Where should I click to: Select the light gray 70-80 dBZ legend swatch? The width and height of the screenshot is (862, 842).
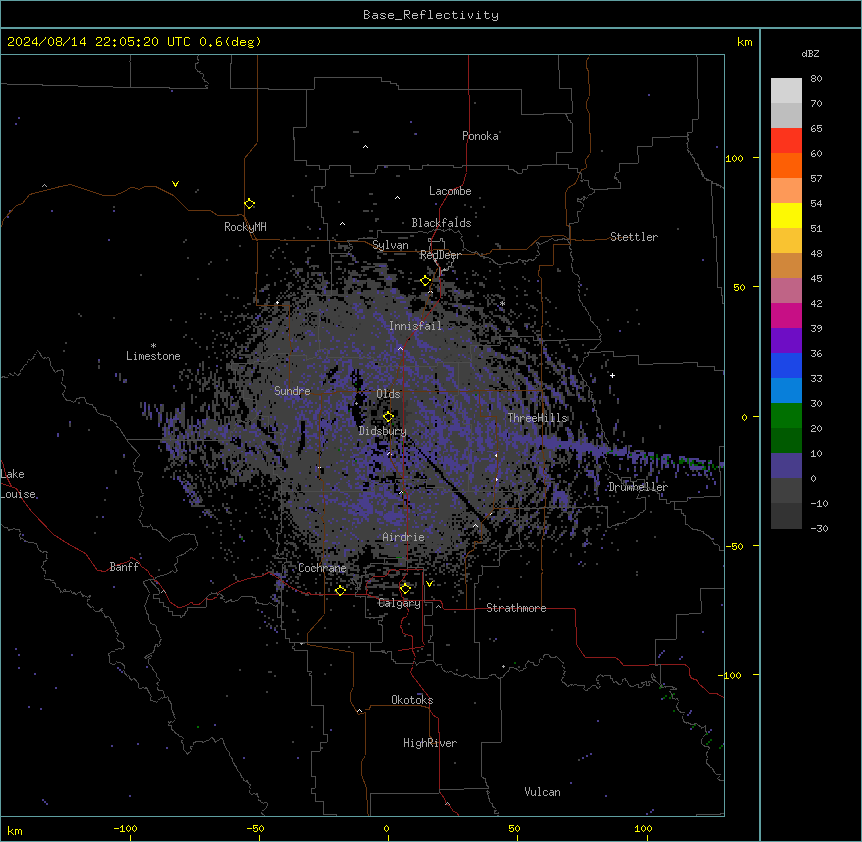[x=786, y=91]
